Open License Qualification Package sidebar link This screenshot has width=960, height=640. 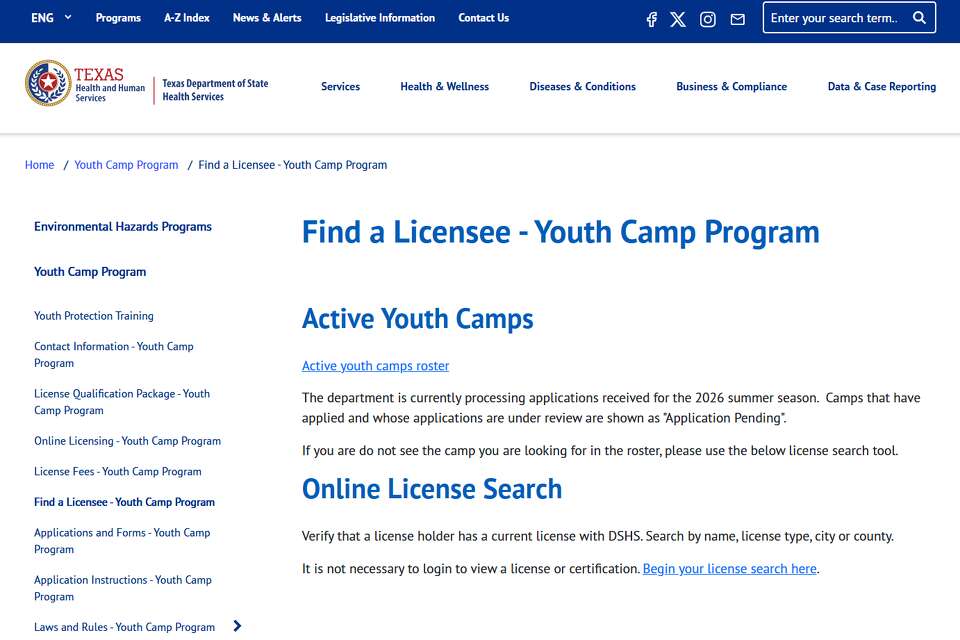pos(122,402)
